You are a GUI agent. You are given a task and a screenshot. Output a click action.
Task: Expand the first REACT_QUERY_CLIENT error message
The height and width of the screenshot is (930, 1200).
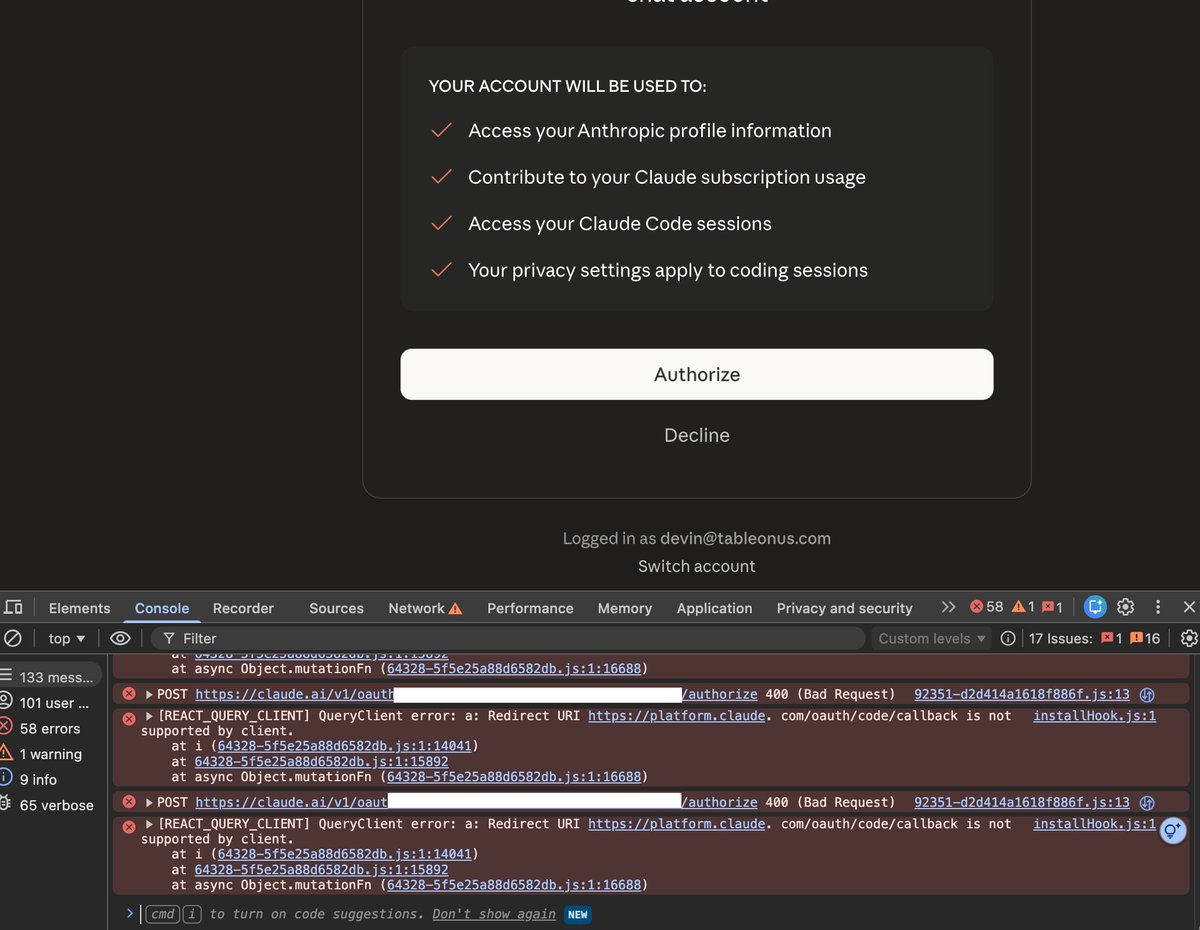(x=150, y=715)
